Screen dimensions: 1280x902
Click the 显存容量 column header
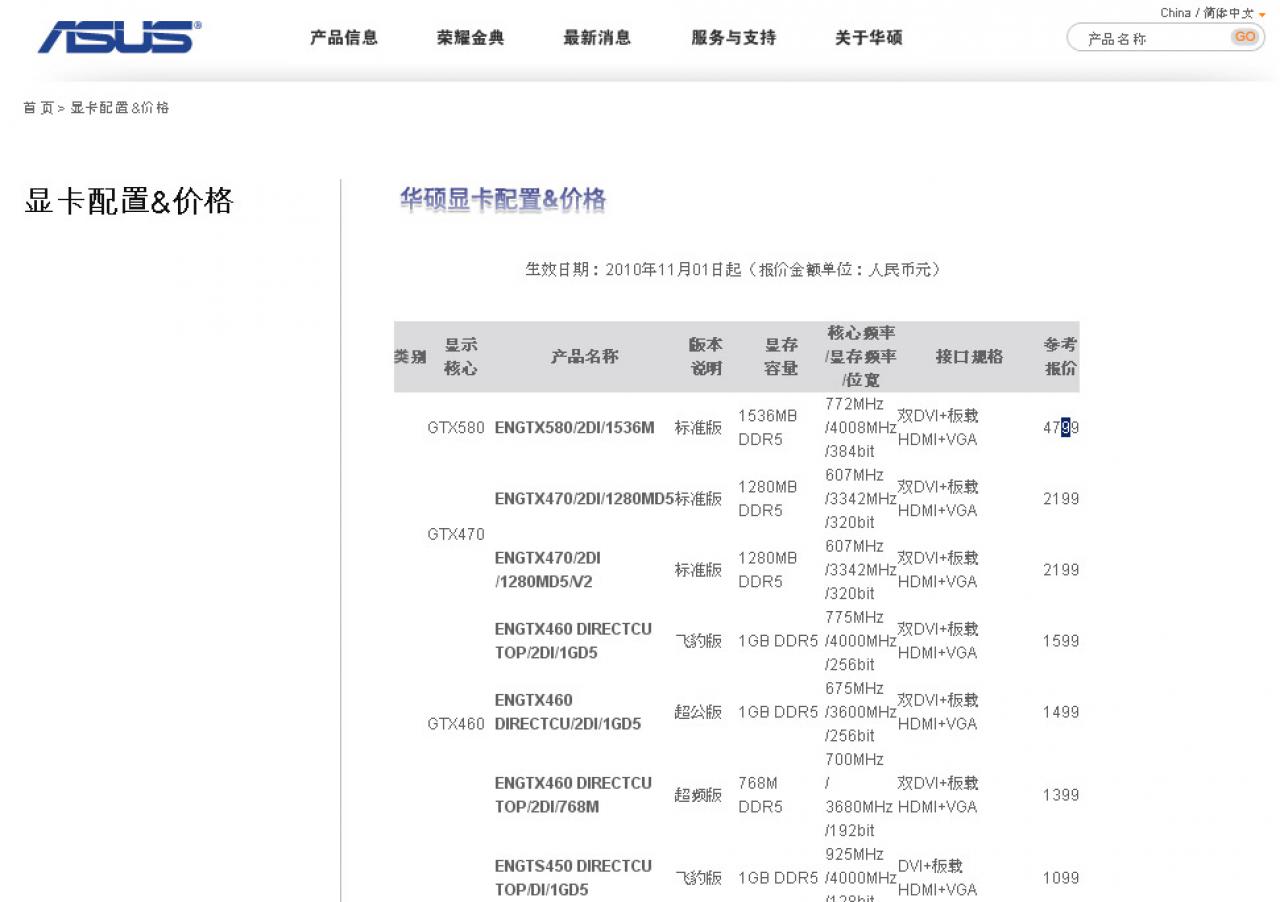click(x=781, y=356)
